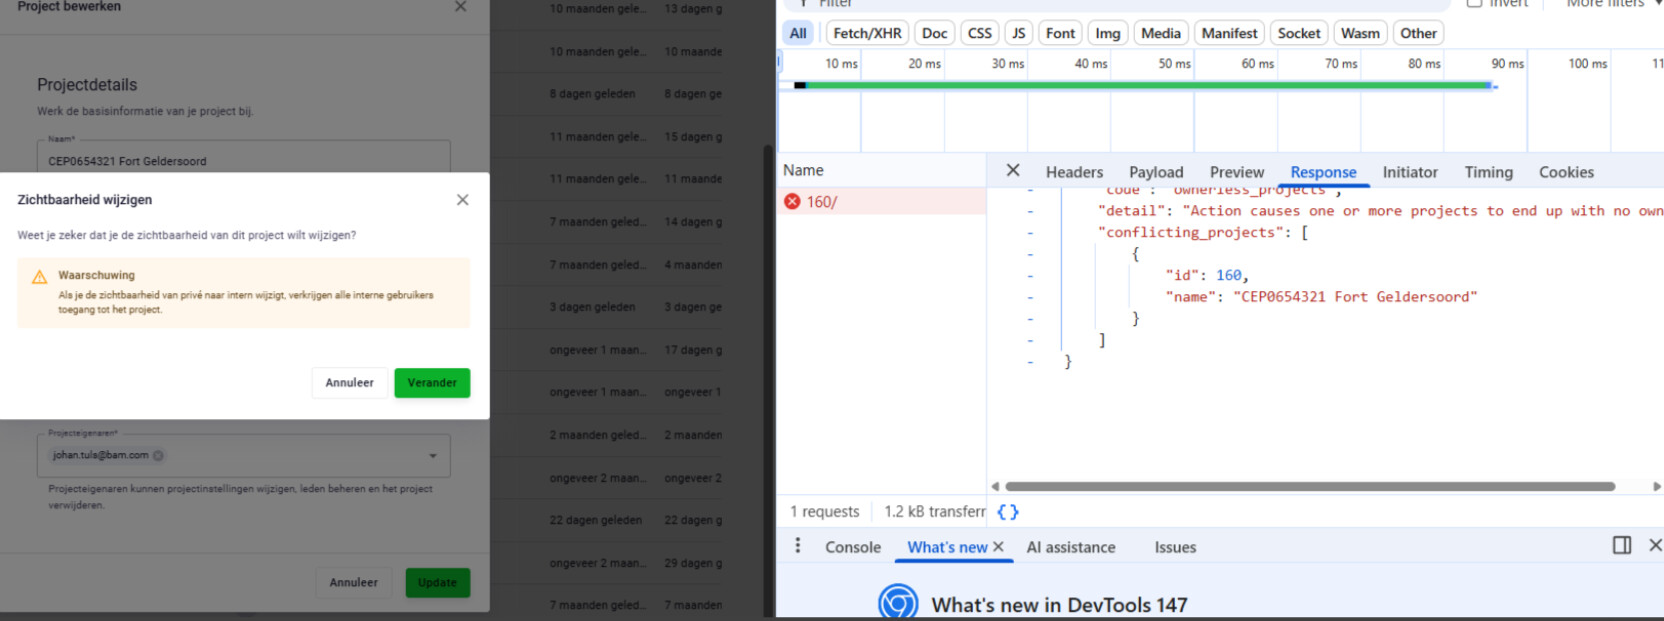Remove johan.tuls@bam.com owner chip

coord(159,456)
